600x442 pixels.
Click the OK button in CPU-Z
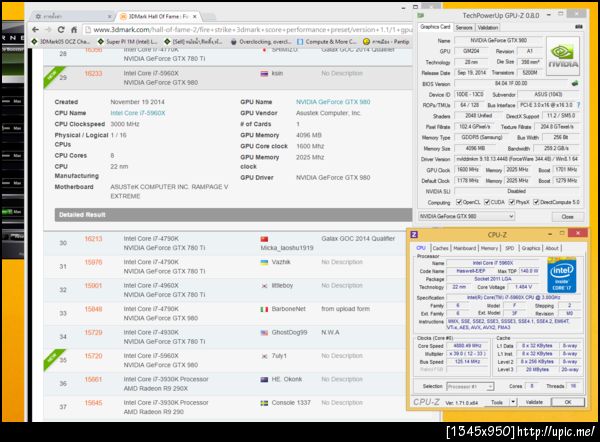coord(568,402)
